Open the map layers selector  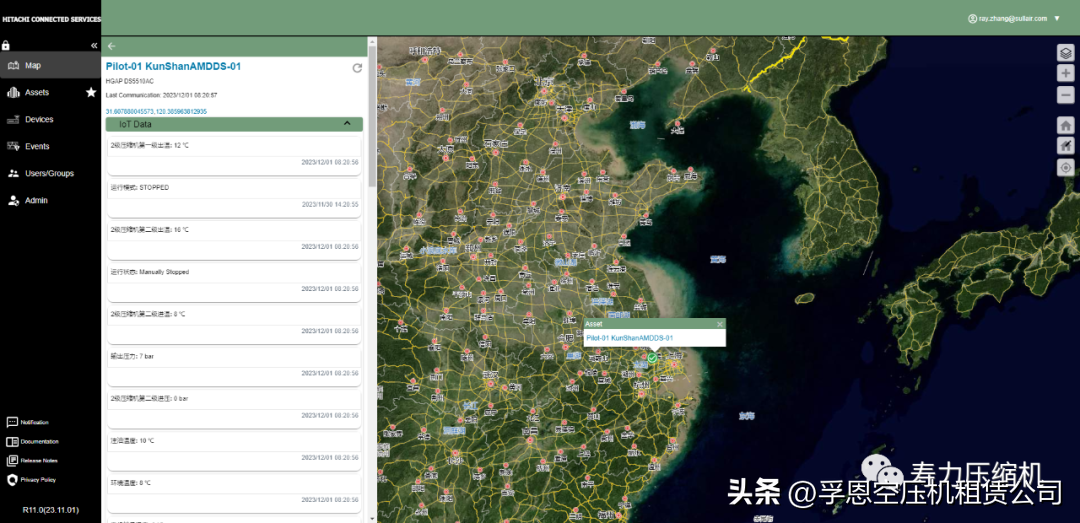pos(1066,53)
